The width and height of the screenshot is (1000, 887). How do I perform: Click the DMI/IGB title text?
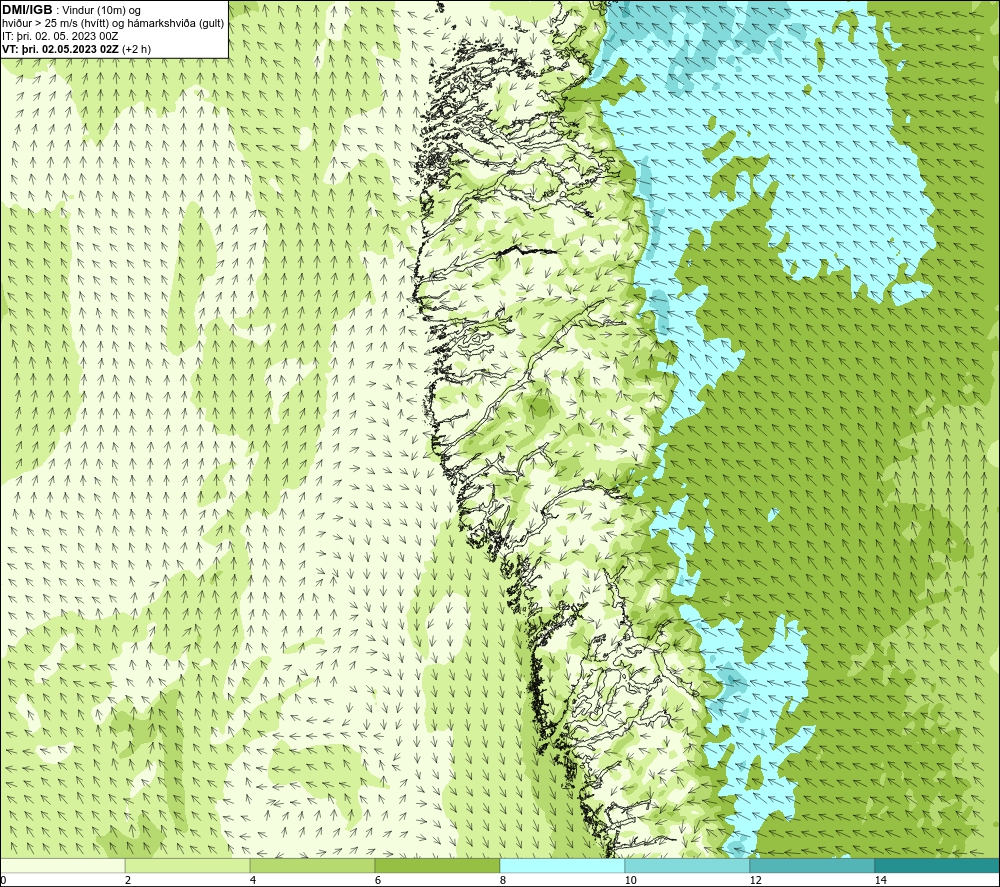(27, 10)
